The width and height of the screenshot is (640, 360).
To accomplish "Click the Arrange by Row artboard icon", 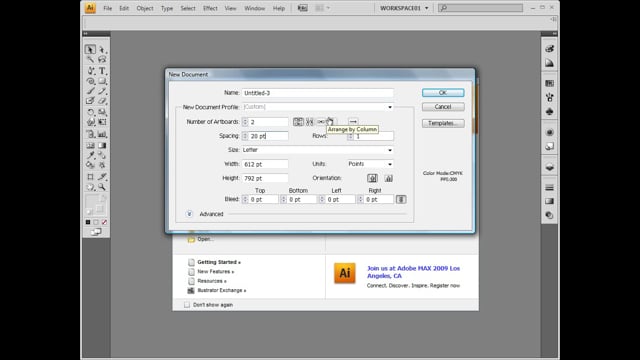I will pos(321,122).
